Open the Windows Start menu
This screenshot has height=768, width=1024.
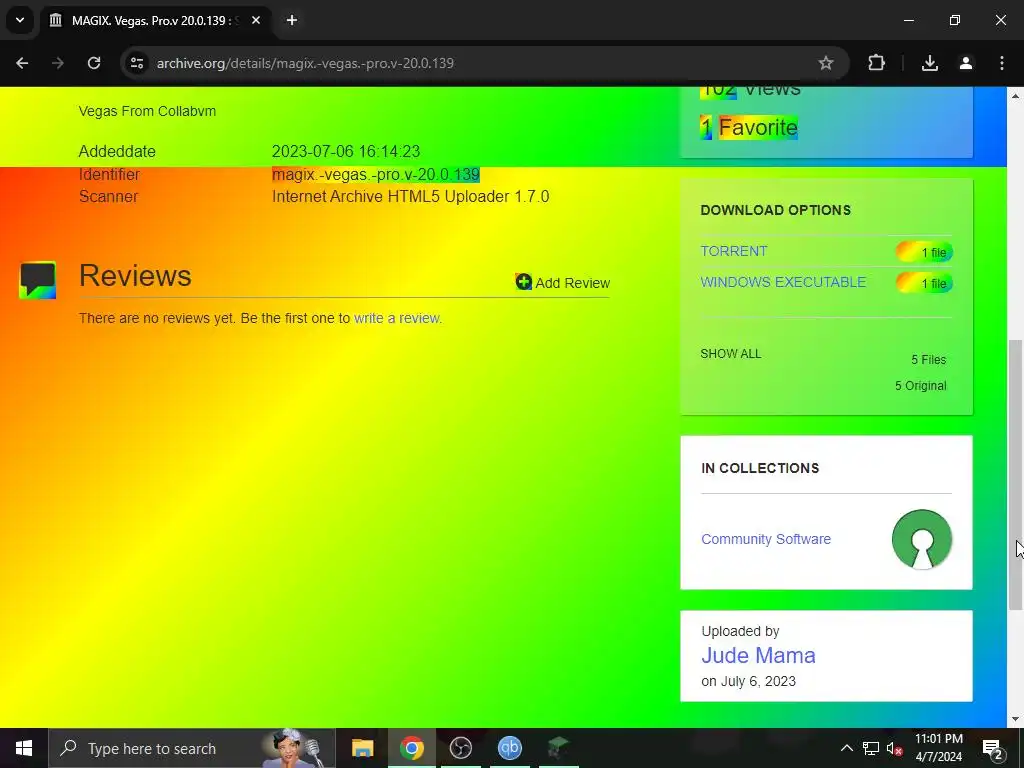(24, 748)
